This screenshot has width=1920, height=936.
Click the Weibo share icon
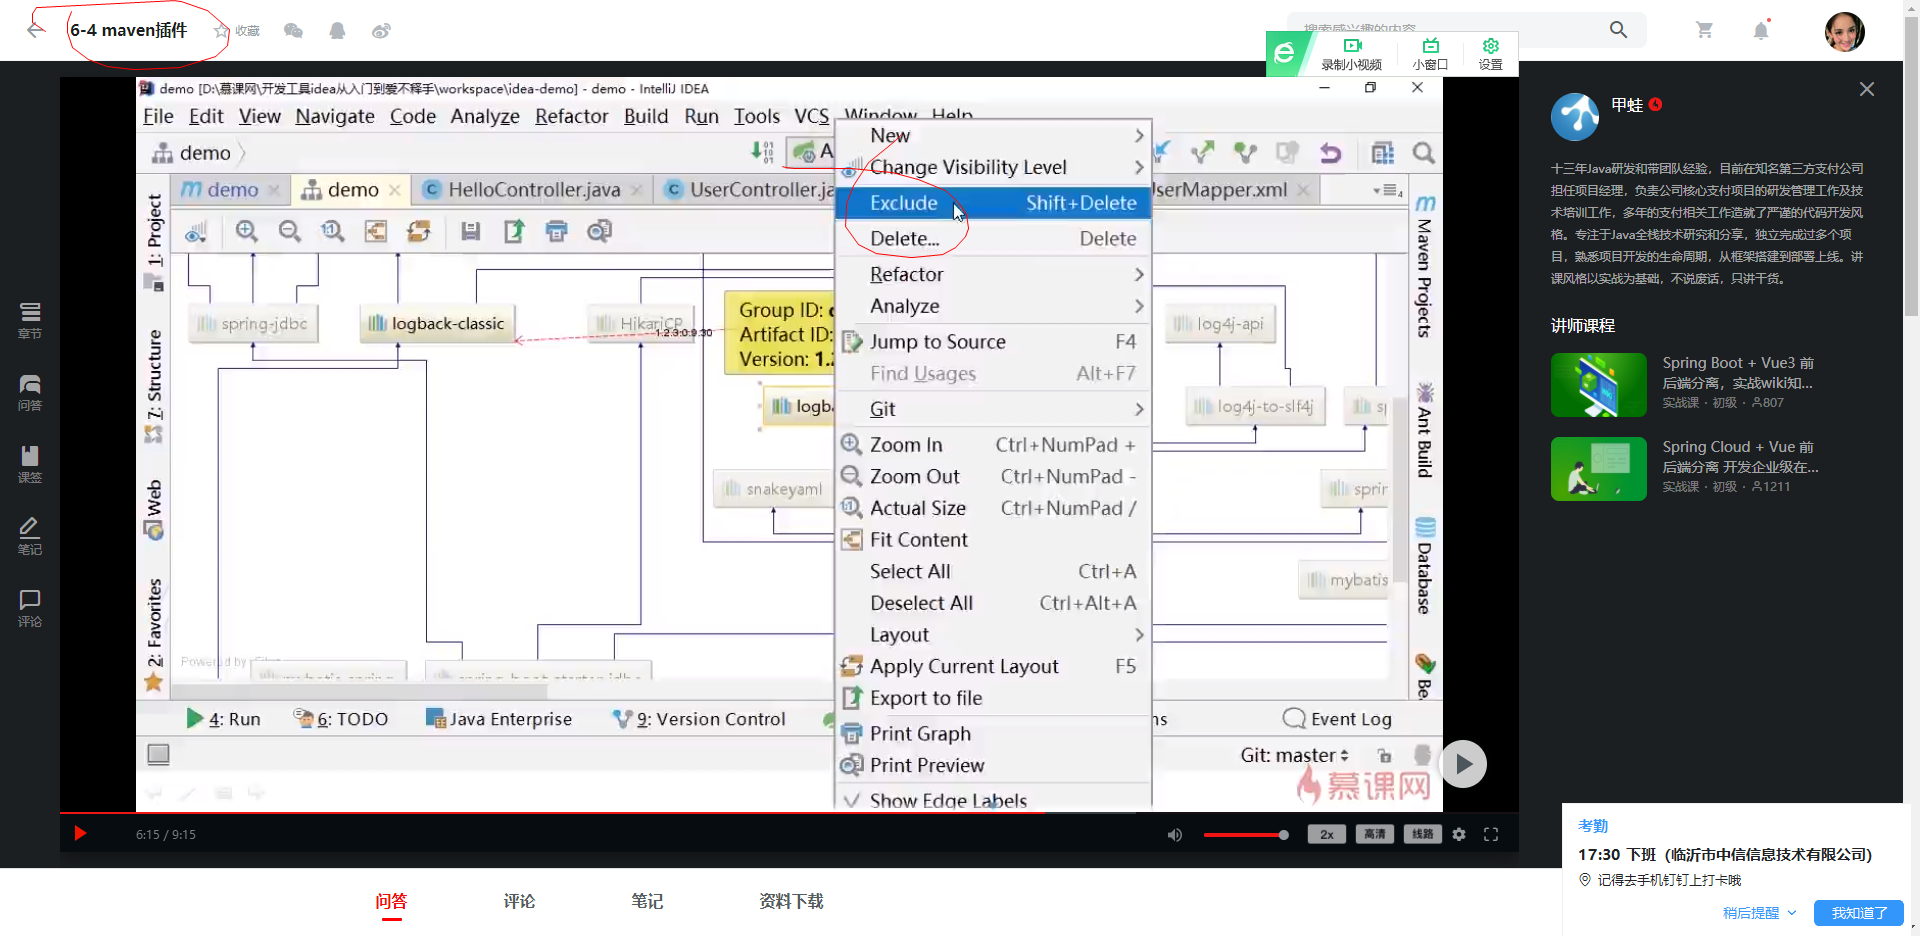click(381, 31)
